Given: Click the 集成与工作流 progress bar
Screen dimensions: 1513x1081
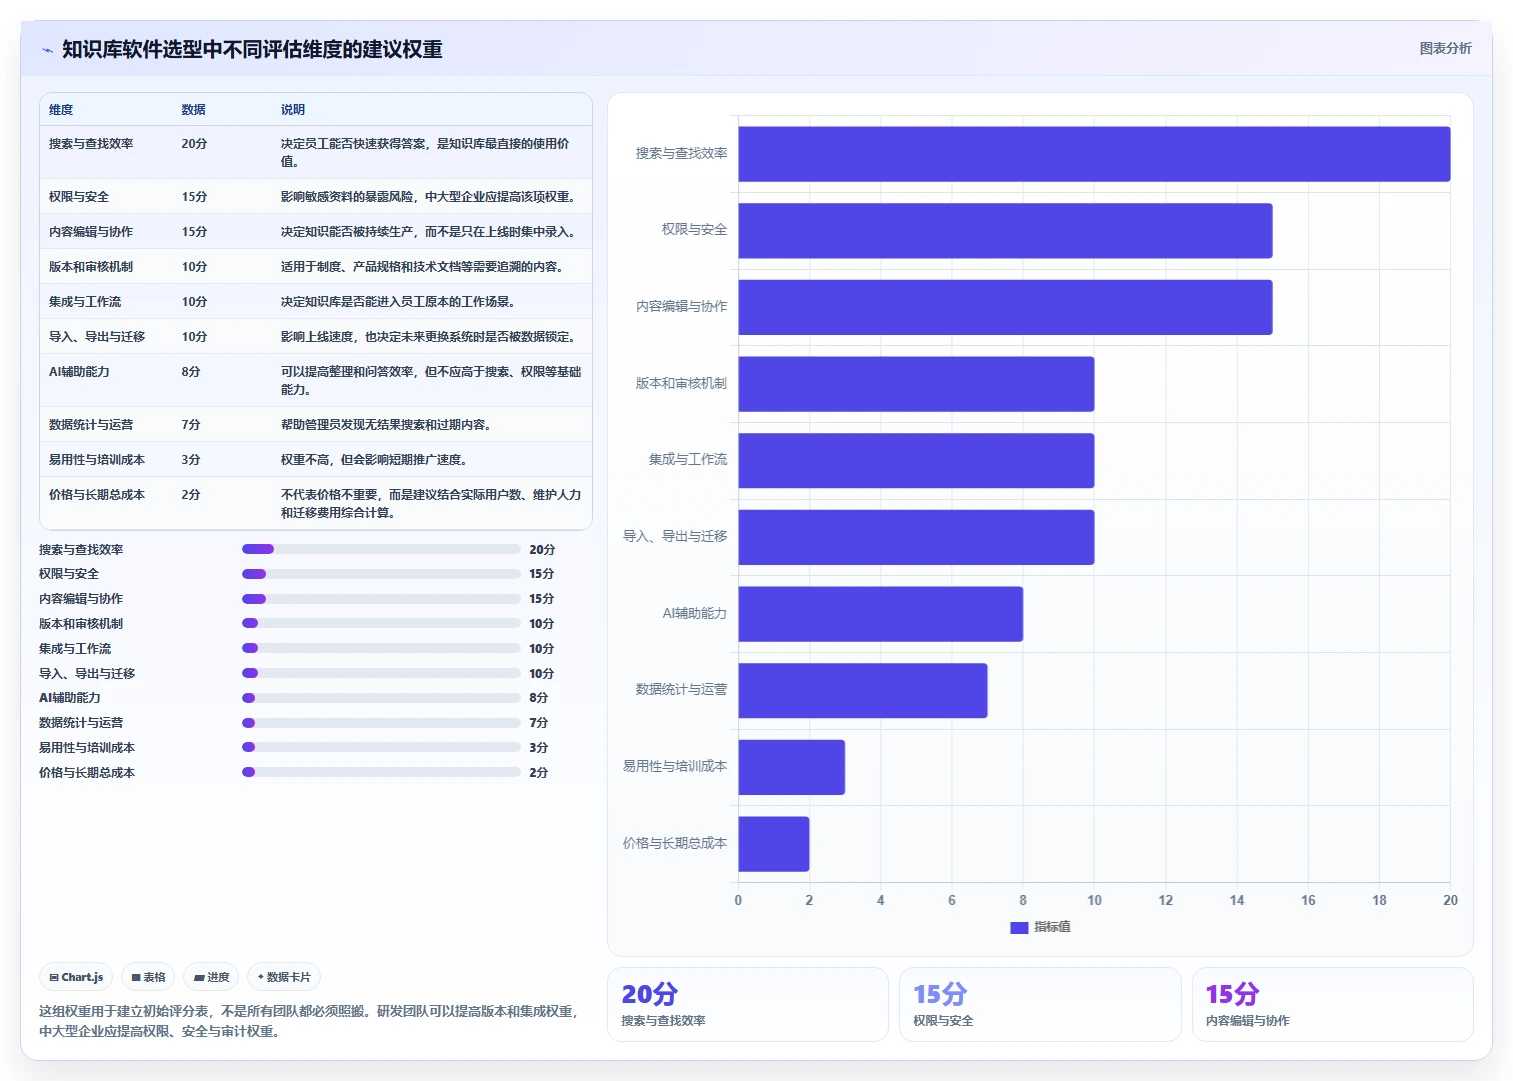Looking at the screenshot, I should pyautogui.click(x=381, y=648).
